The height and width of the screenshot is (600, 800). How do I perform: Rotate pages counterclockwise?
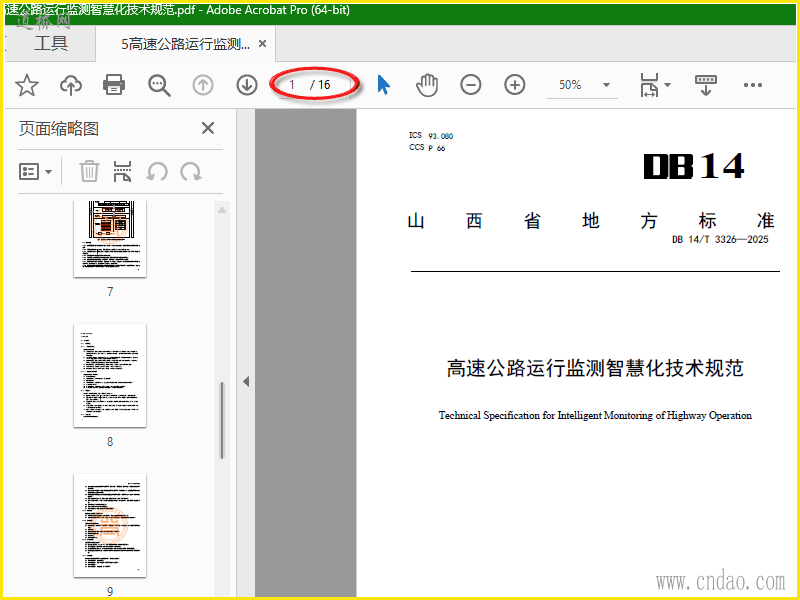pos(157,171)
